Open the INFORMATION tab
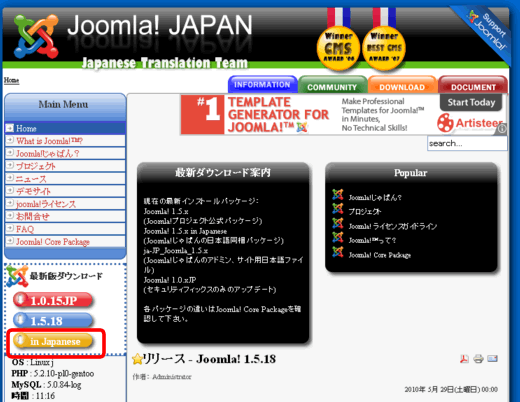Screen dimensions: 520x402 click(x=262, y=85)
